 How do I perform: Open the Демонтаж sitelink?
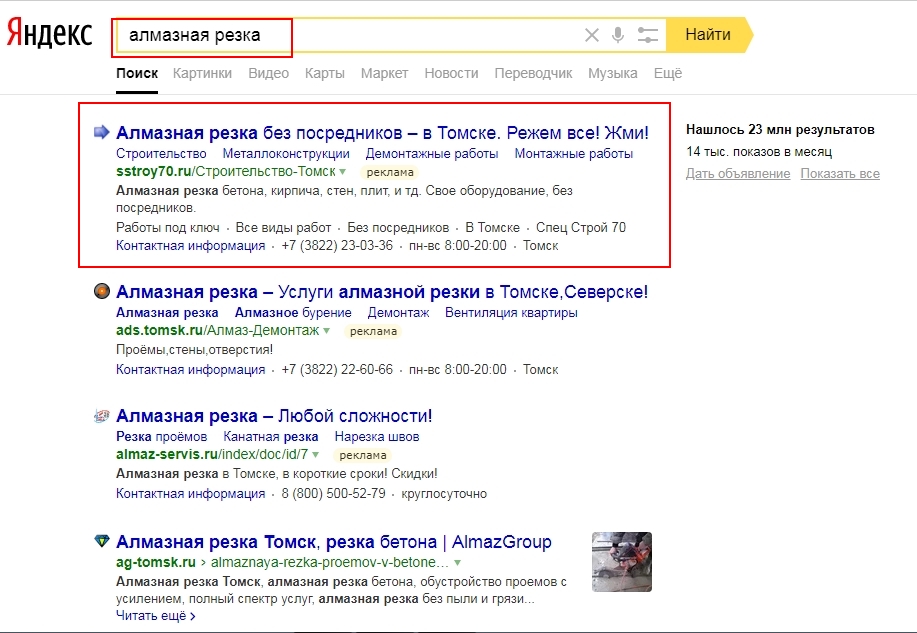point(398,312)
